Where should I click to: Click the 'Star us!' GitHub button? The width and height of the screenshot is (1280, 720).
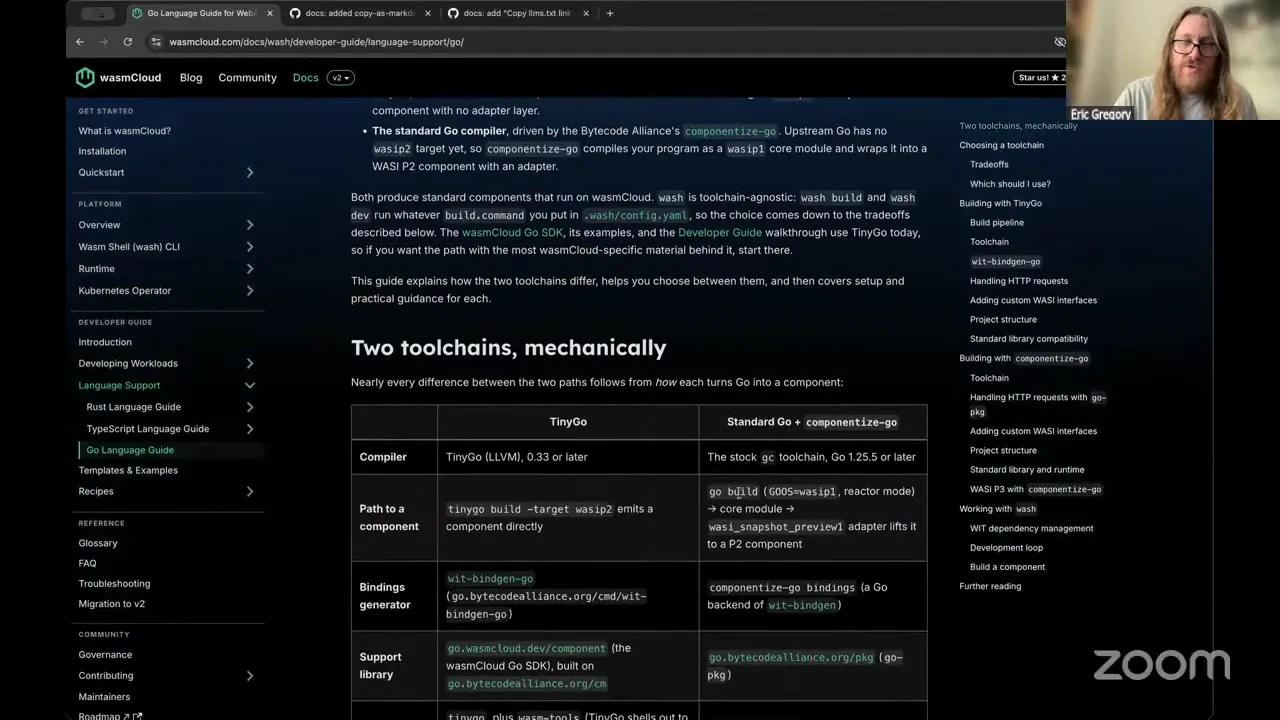tap(1042, 78)
